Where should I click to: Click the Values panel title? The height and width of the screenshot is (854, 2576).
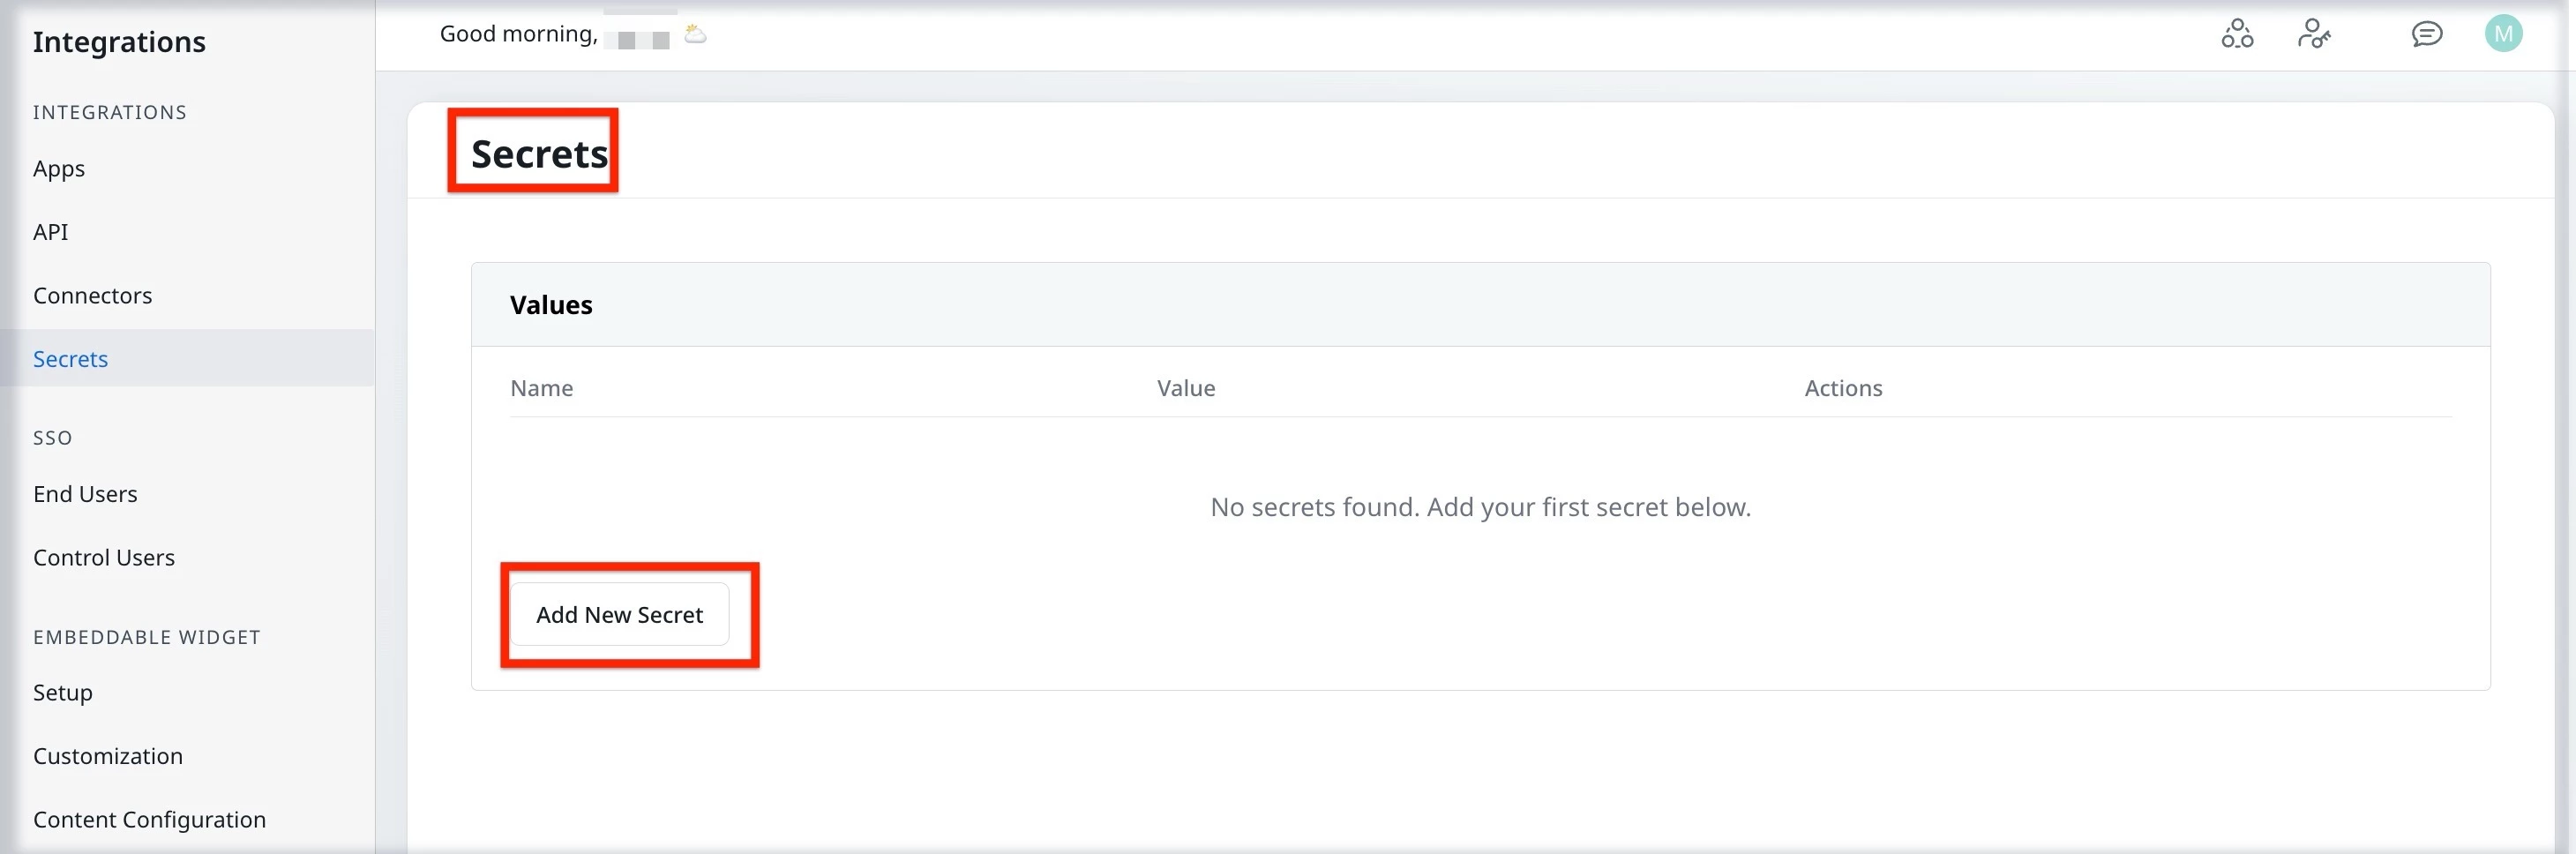(x=551, y=304)
